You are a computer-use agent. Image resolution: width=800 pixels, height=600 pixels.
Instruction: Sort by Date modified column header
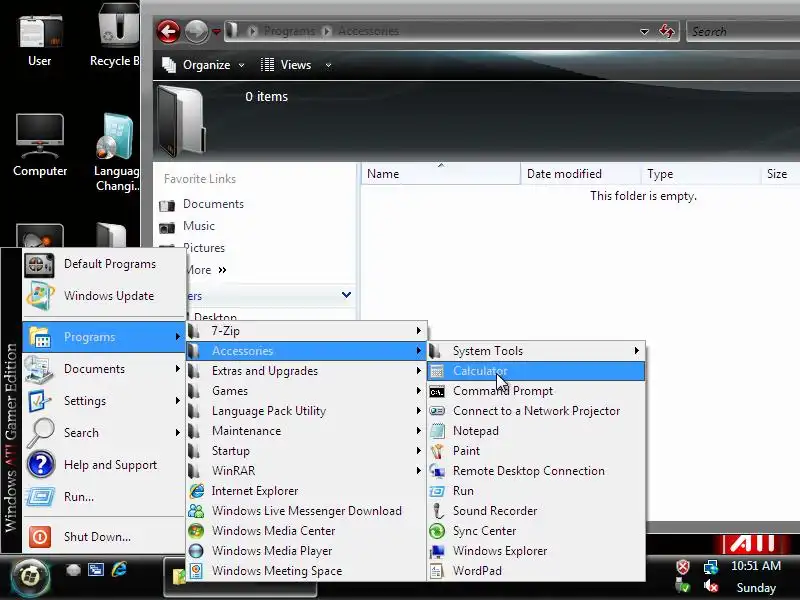pyautogui.click(x=581, y=174)
